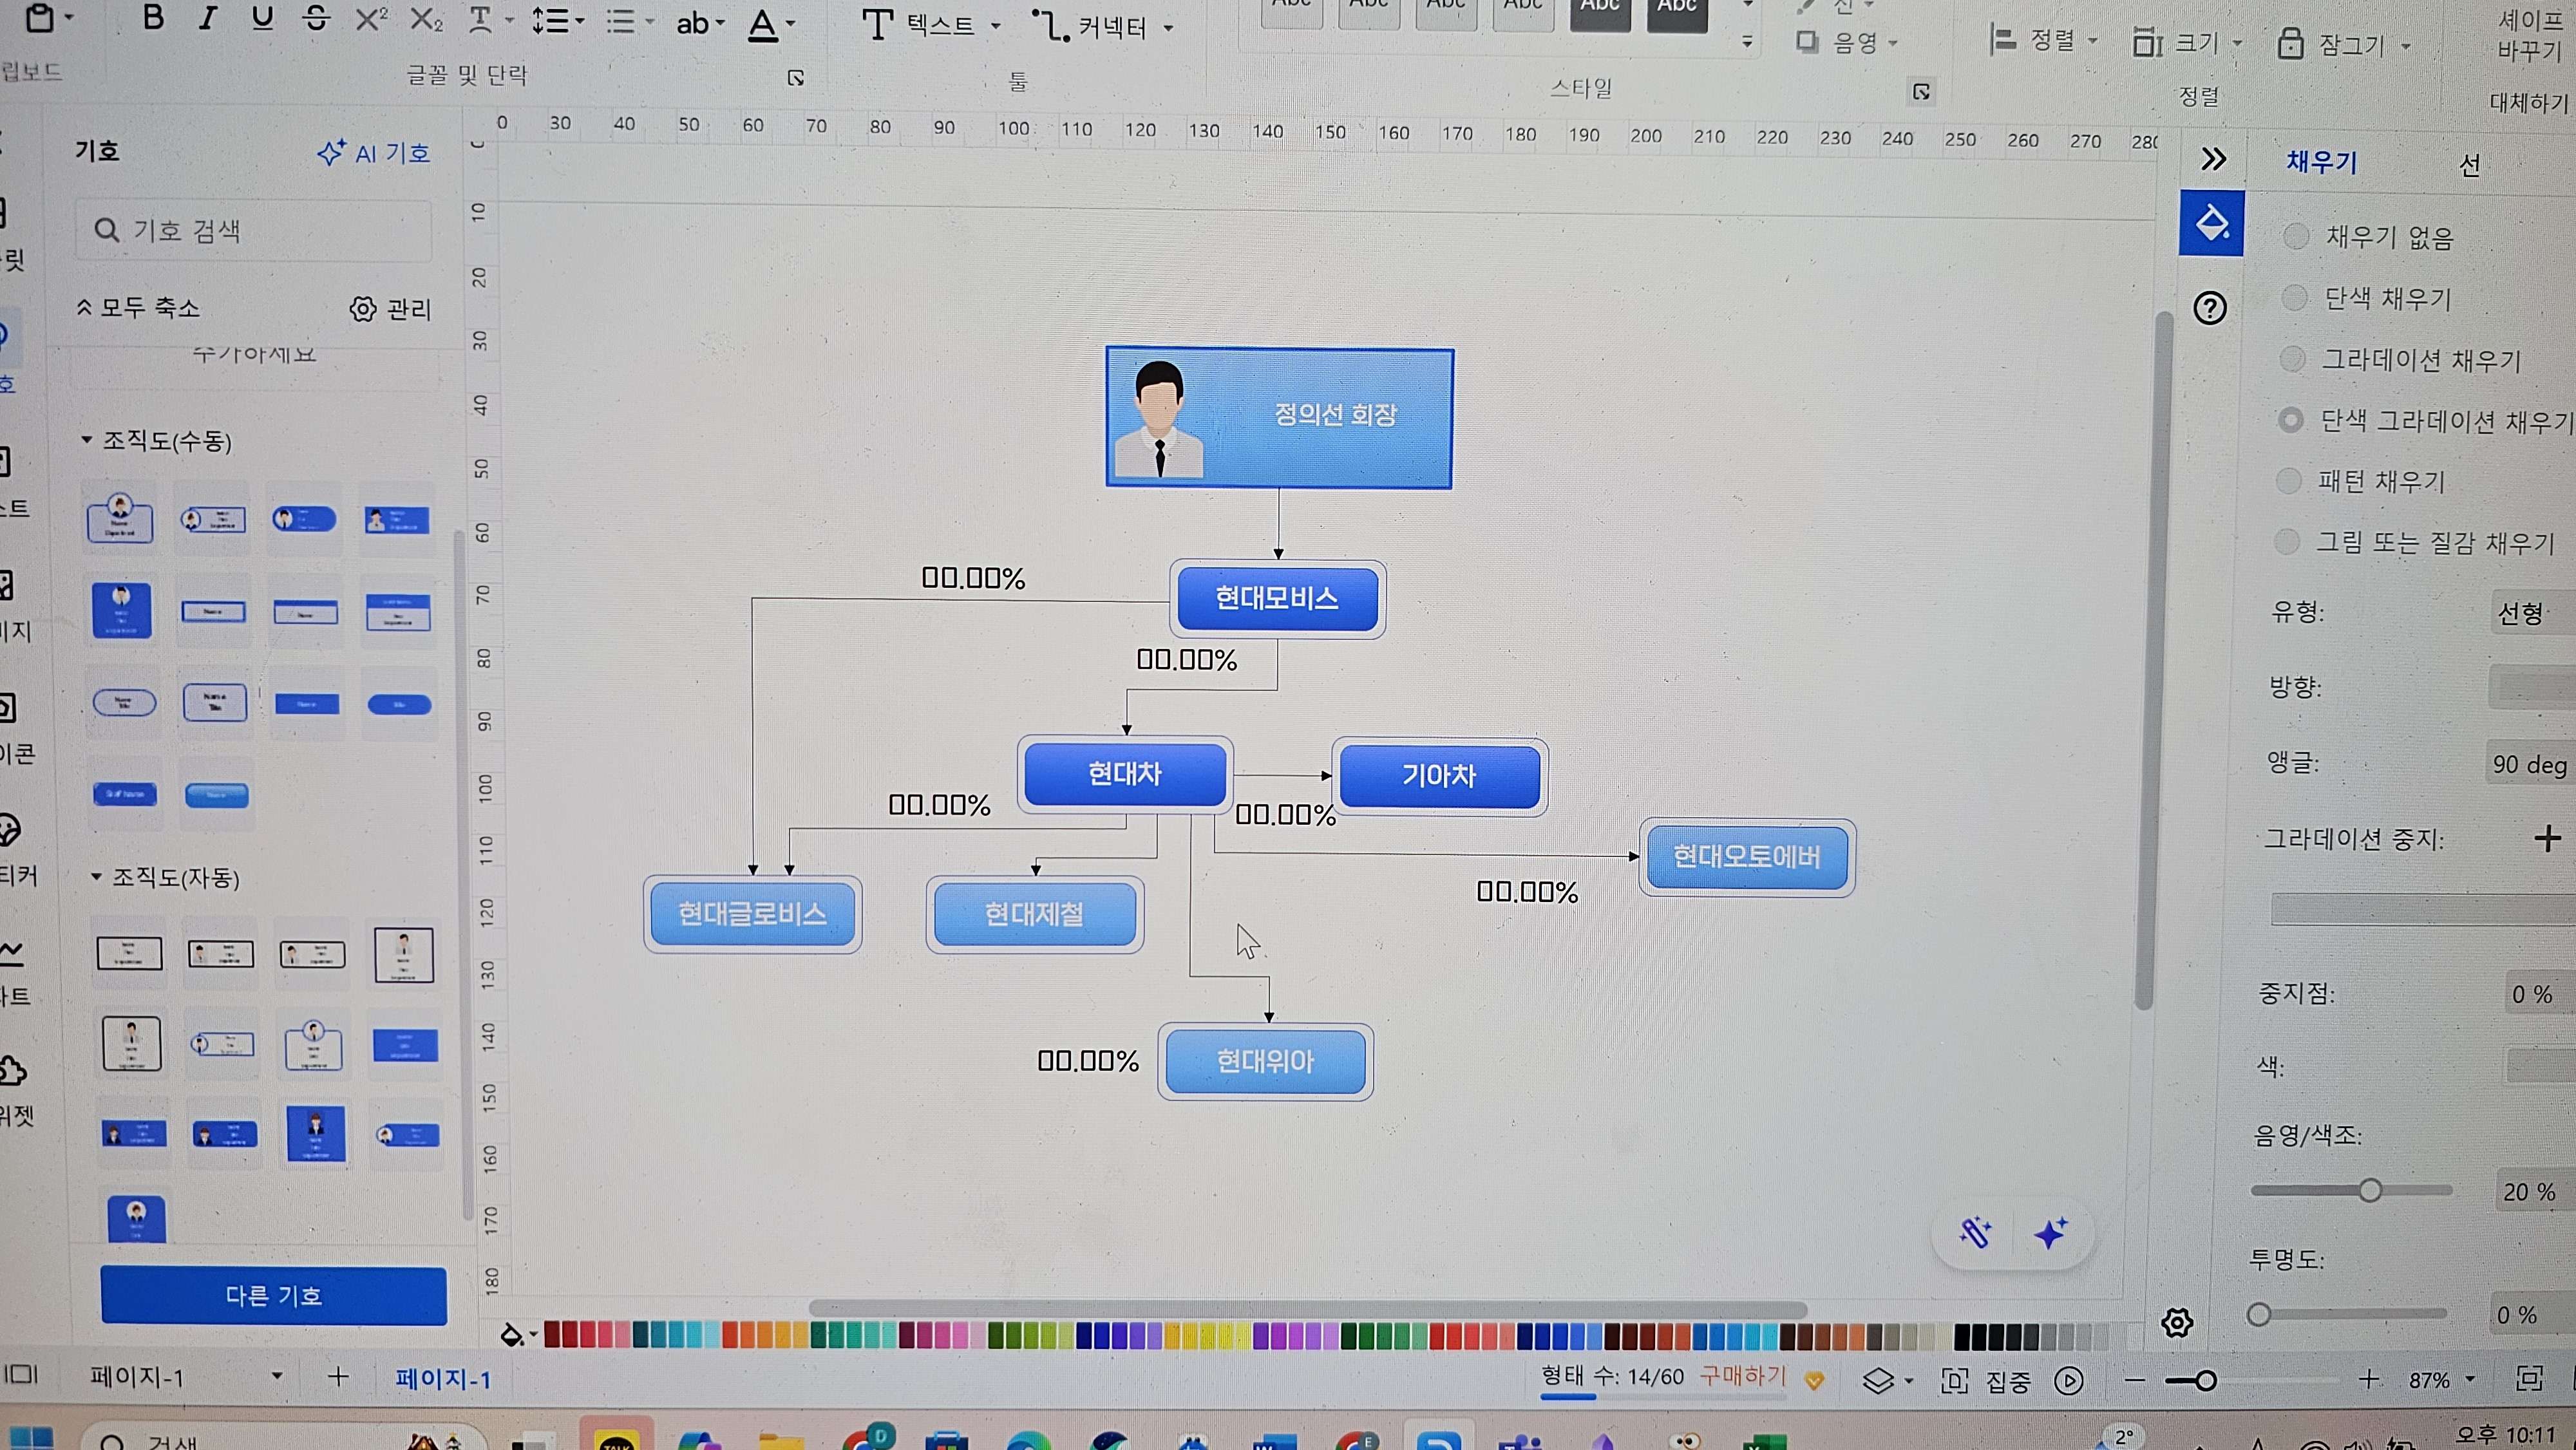Add a new page with plus icon
The width and height of the screenshot is (2576, 1450).
pyautogui.click(x=338, y=1377)
